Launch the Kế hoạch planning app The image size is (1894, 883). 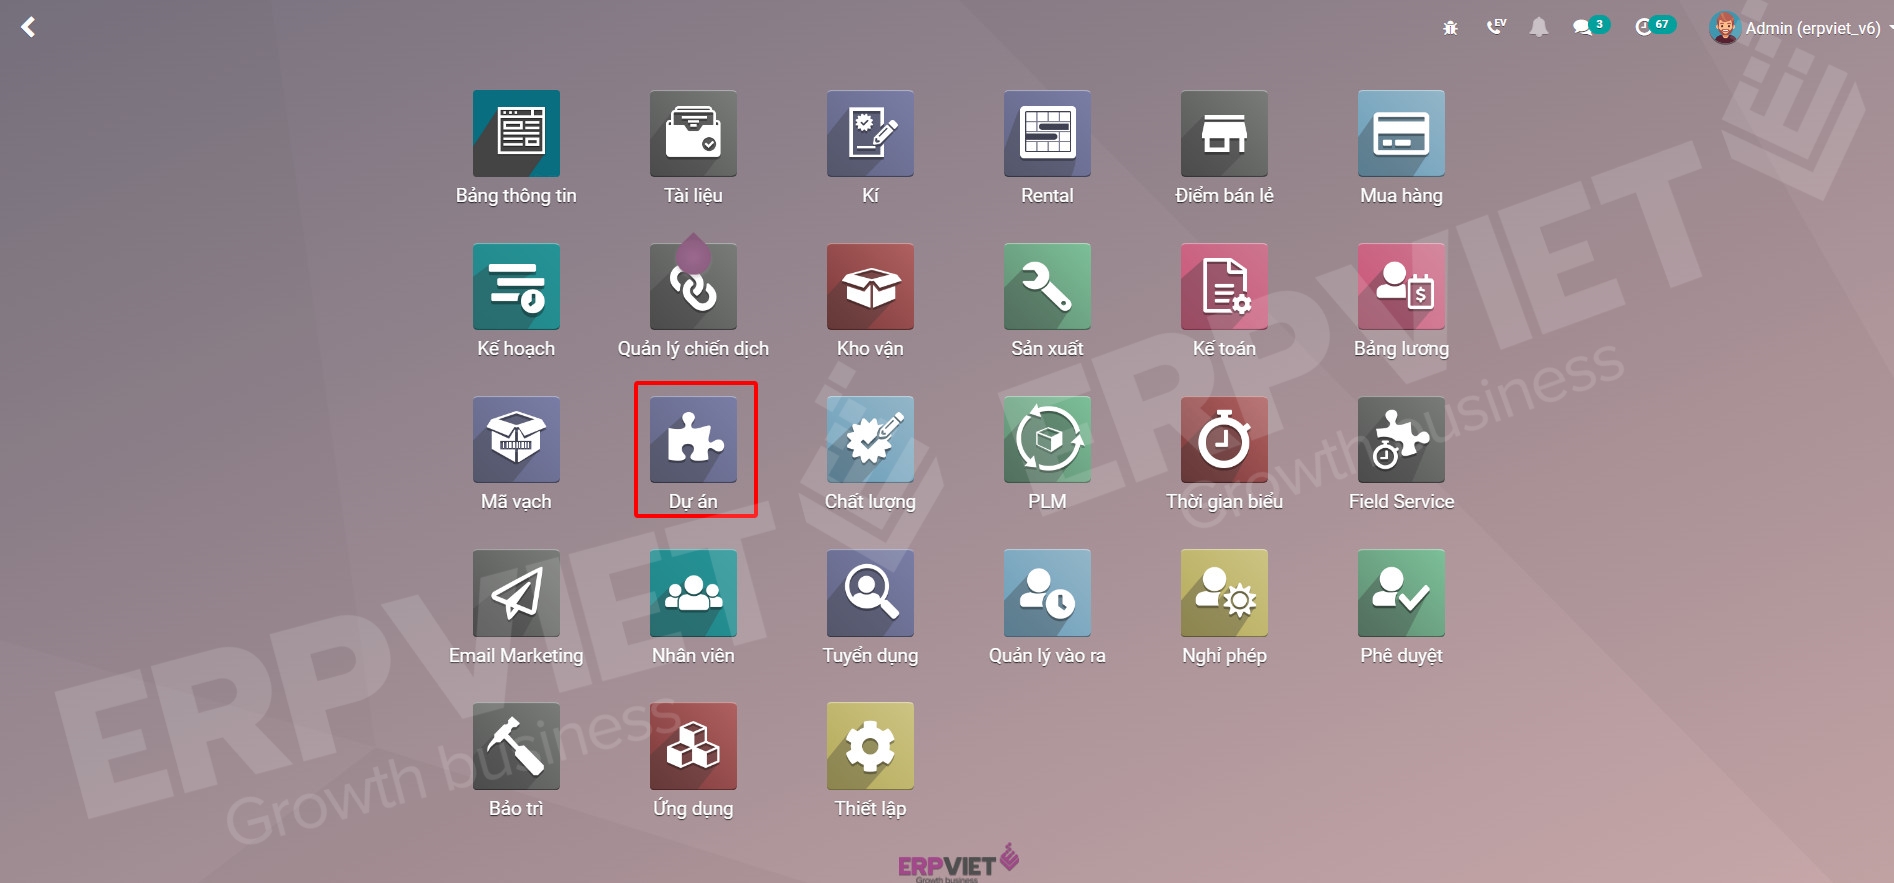click(516, 287)
